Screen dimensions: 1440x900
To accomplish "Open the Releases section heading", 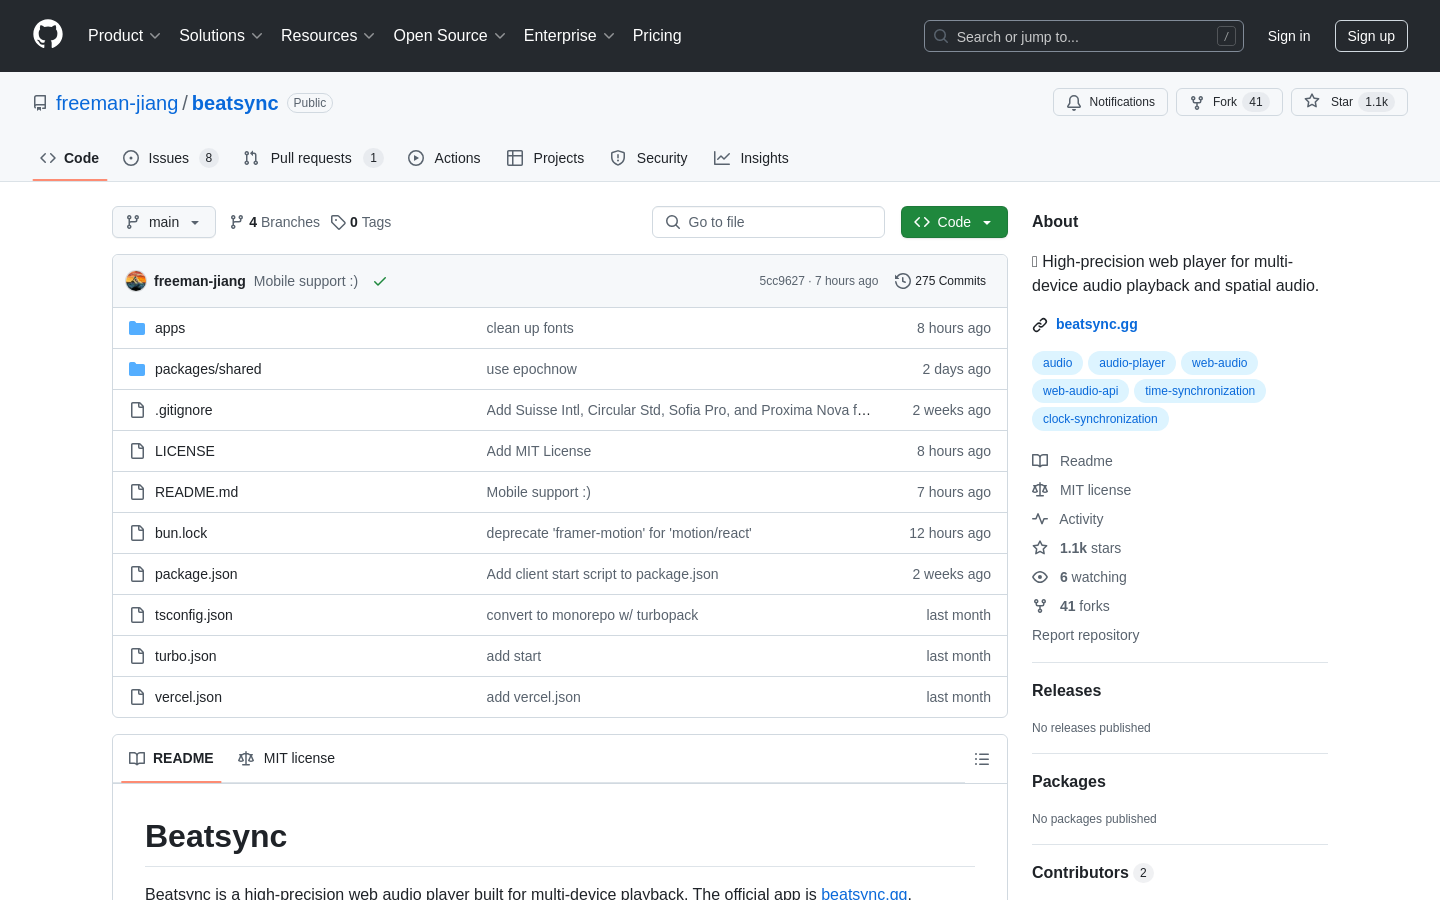I will pos(1066,691).
